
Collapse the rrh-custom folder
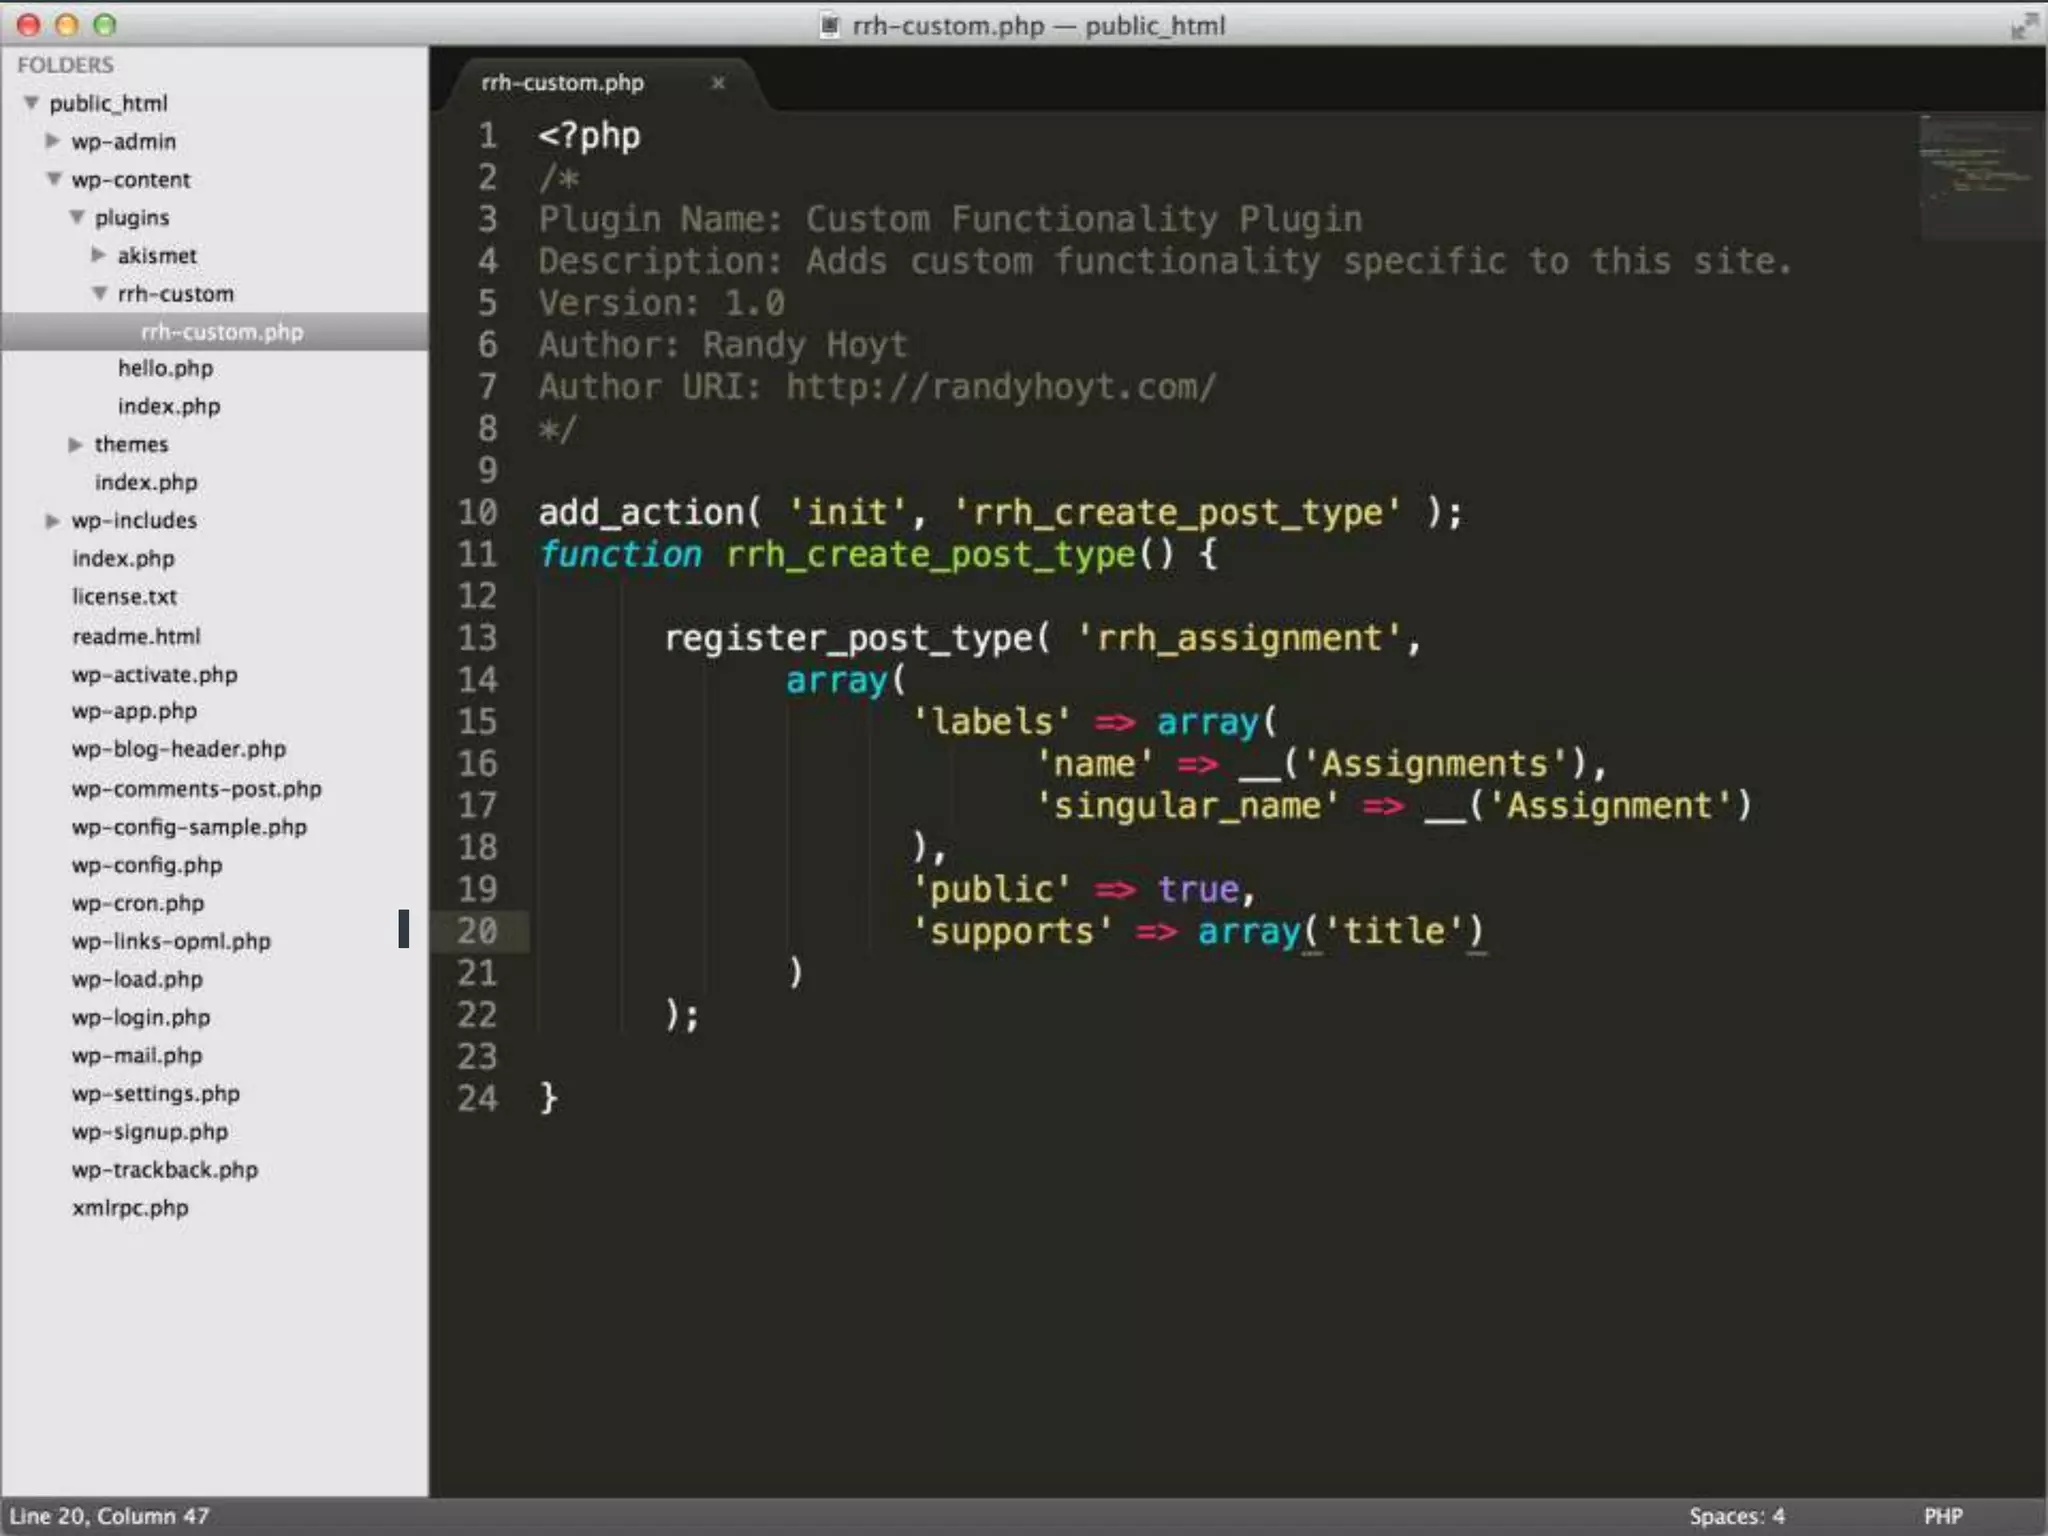coord(100,293)
